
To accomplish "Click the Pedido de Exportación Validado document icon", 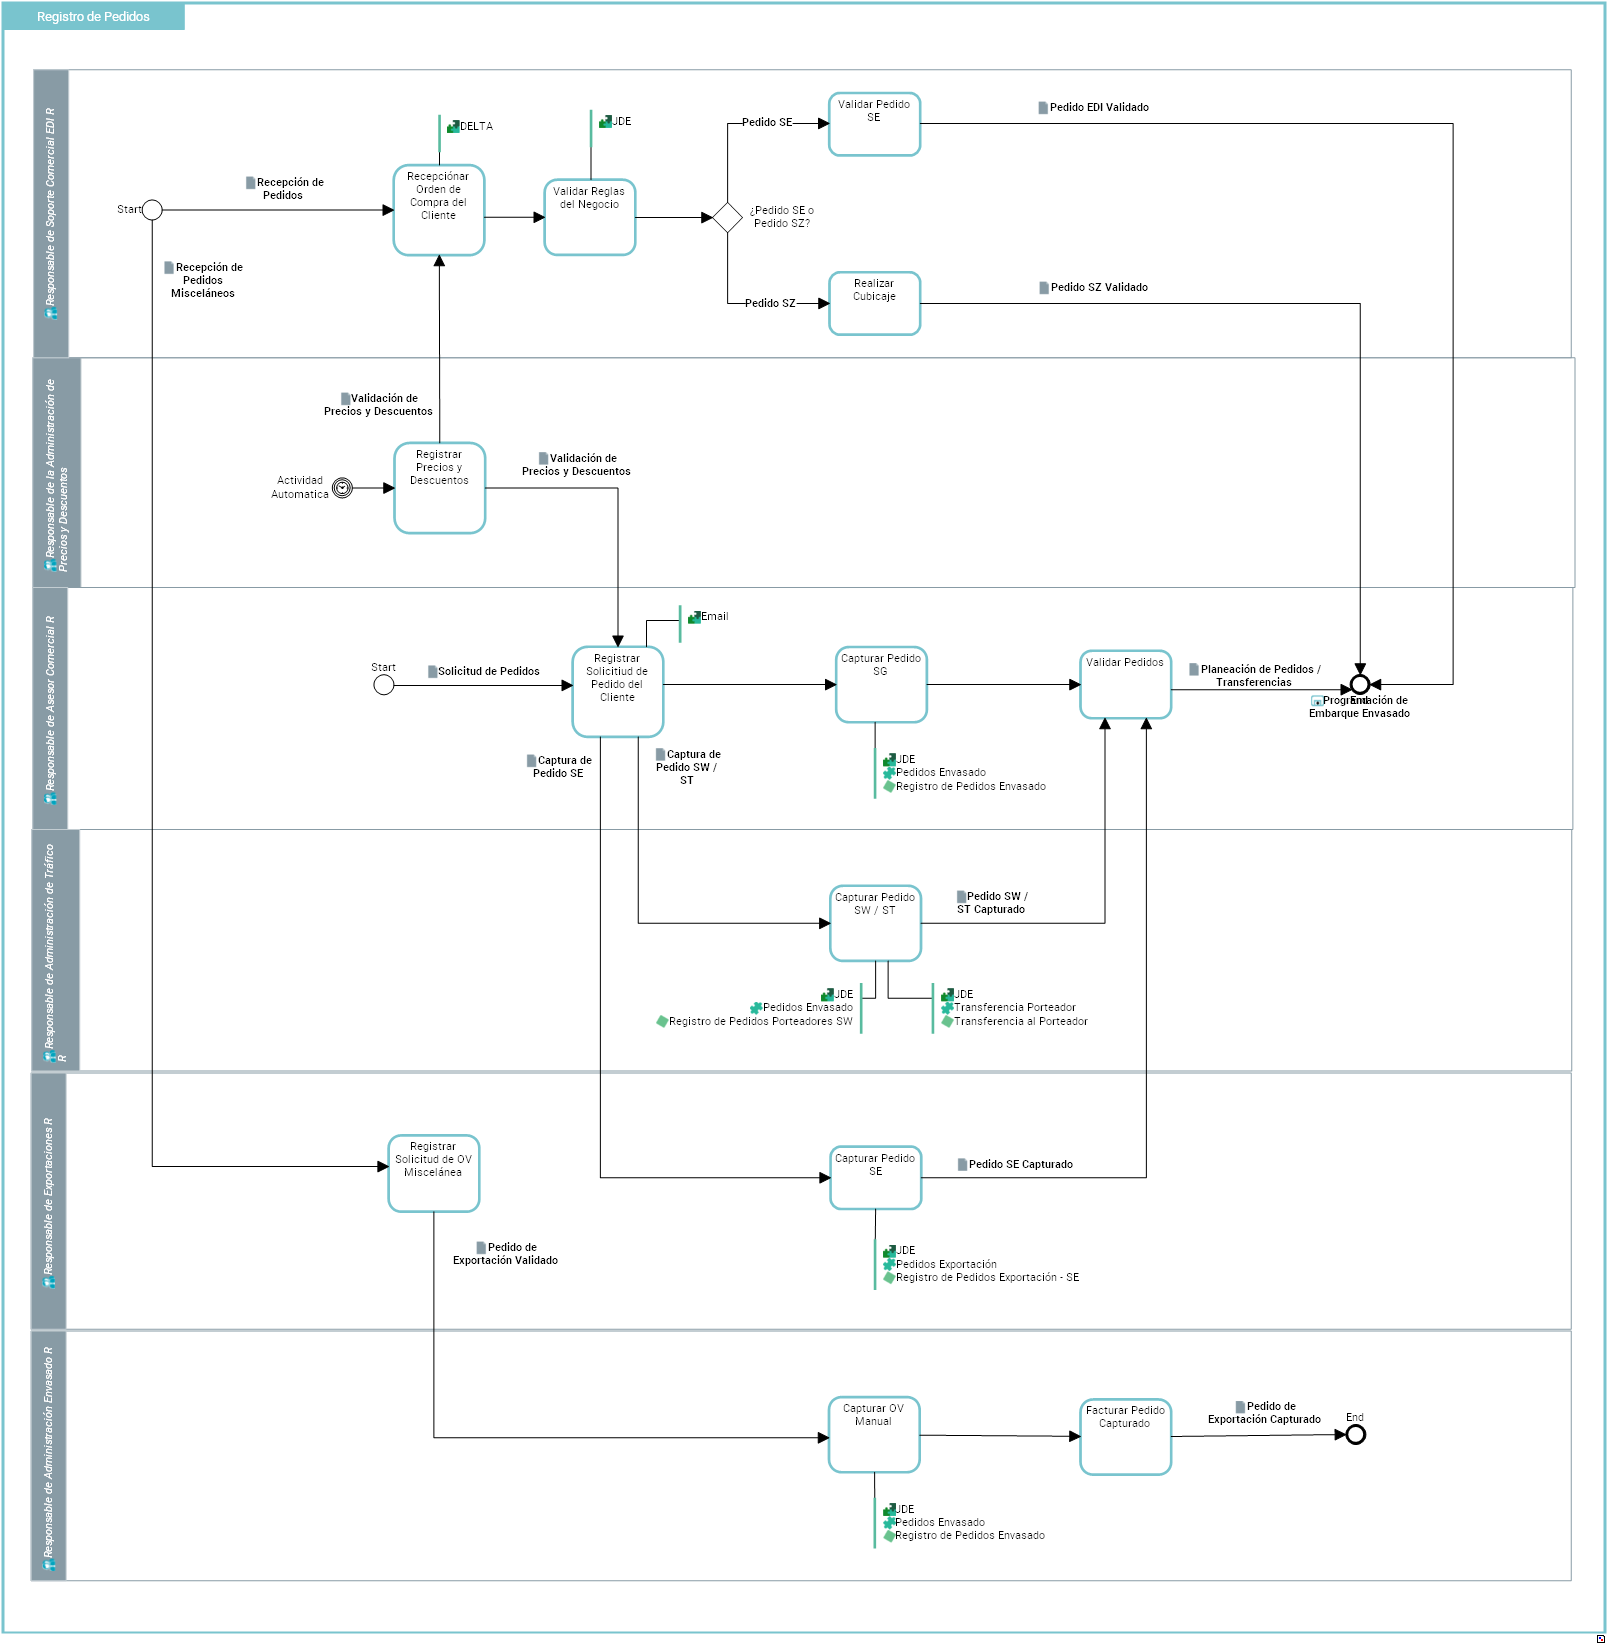I will pyautogui.click(x=481, y=1248).
